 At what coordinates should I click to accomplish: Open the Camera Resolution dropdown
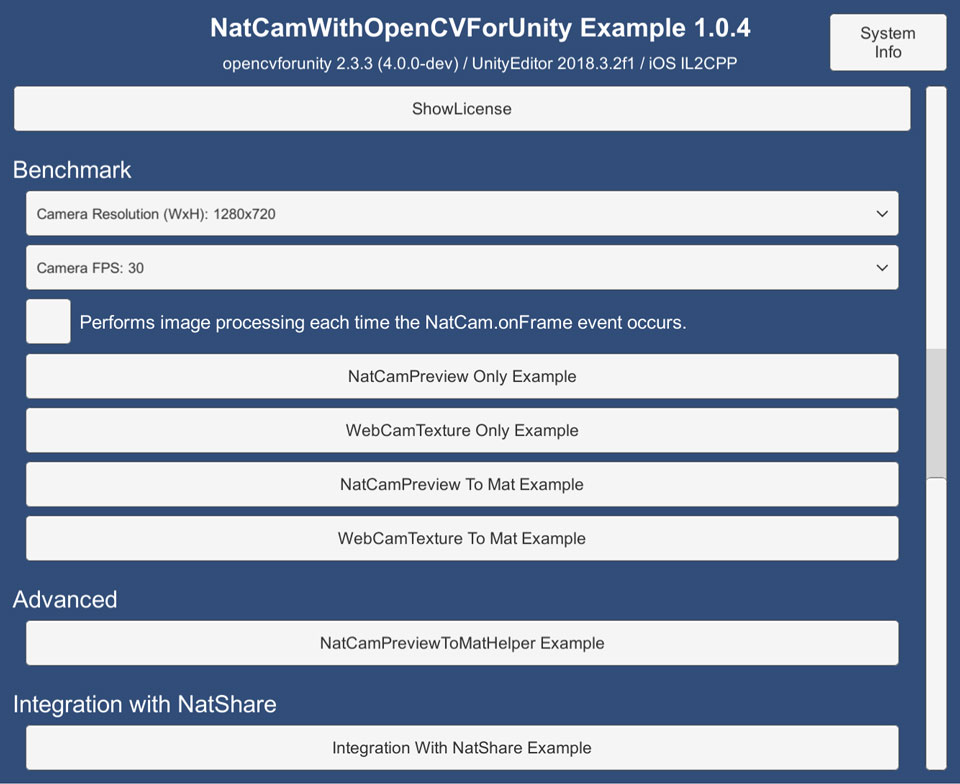click(x=462, y=214)
